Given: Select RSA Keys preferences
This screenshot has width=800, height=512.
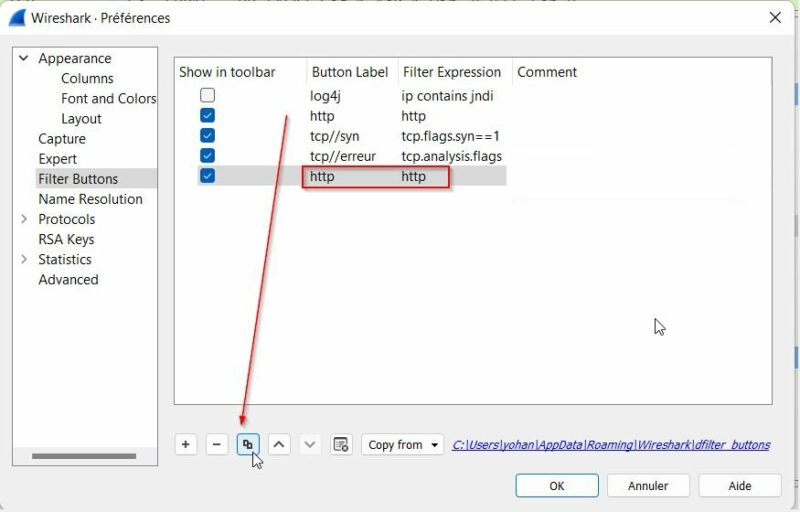Looking at the screenshot, I should tap(66, 239).
